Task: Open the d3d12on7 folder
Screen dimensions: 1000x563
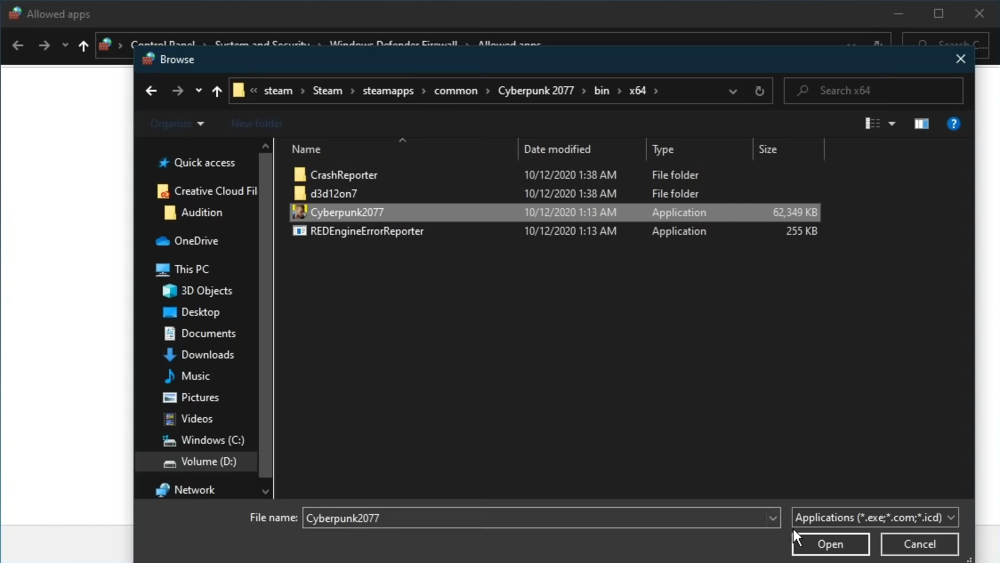Action: point(333,194)
